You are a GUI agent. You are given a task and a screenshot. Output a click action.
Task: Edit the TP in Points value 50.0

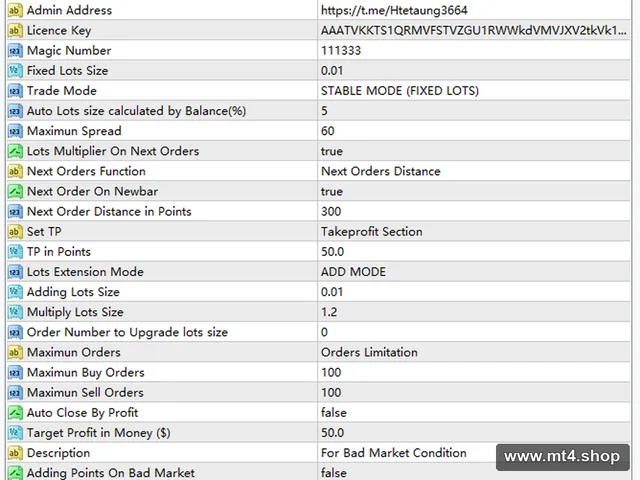[474, 252]
